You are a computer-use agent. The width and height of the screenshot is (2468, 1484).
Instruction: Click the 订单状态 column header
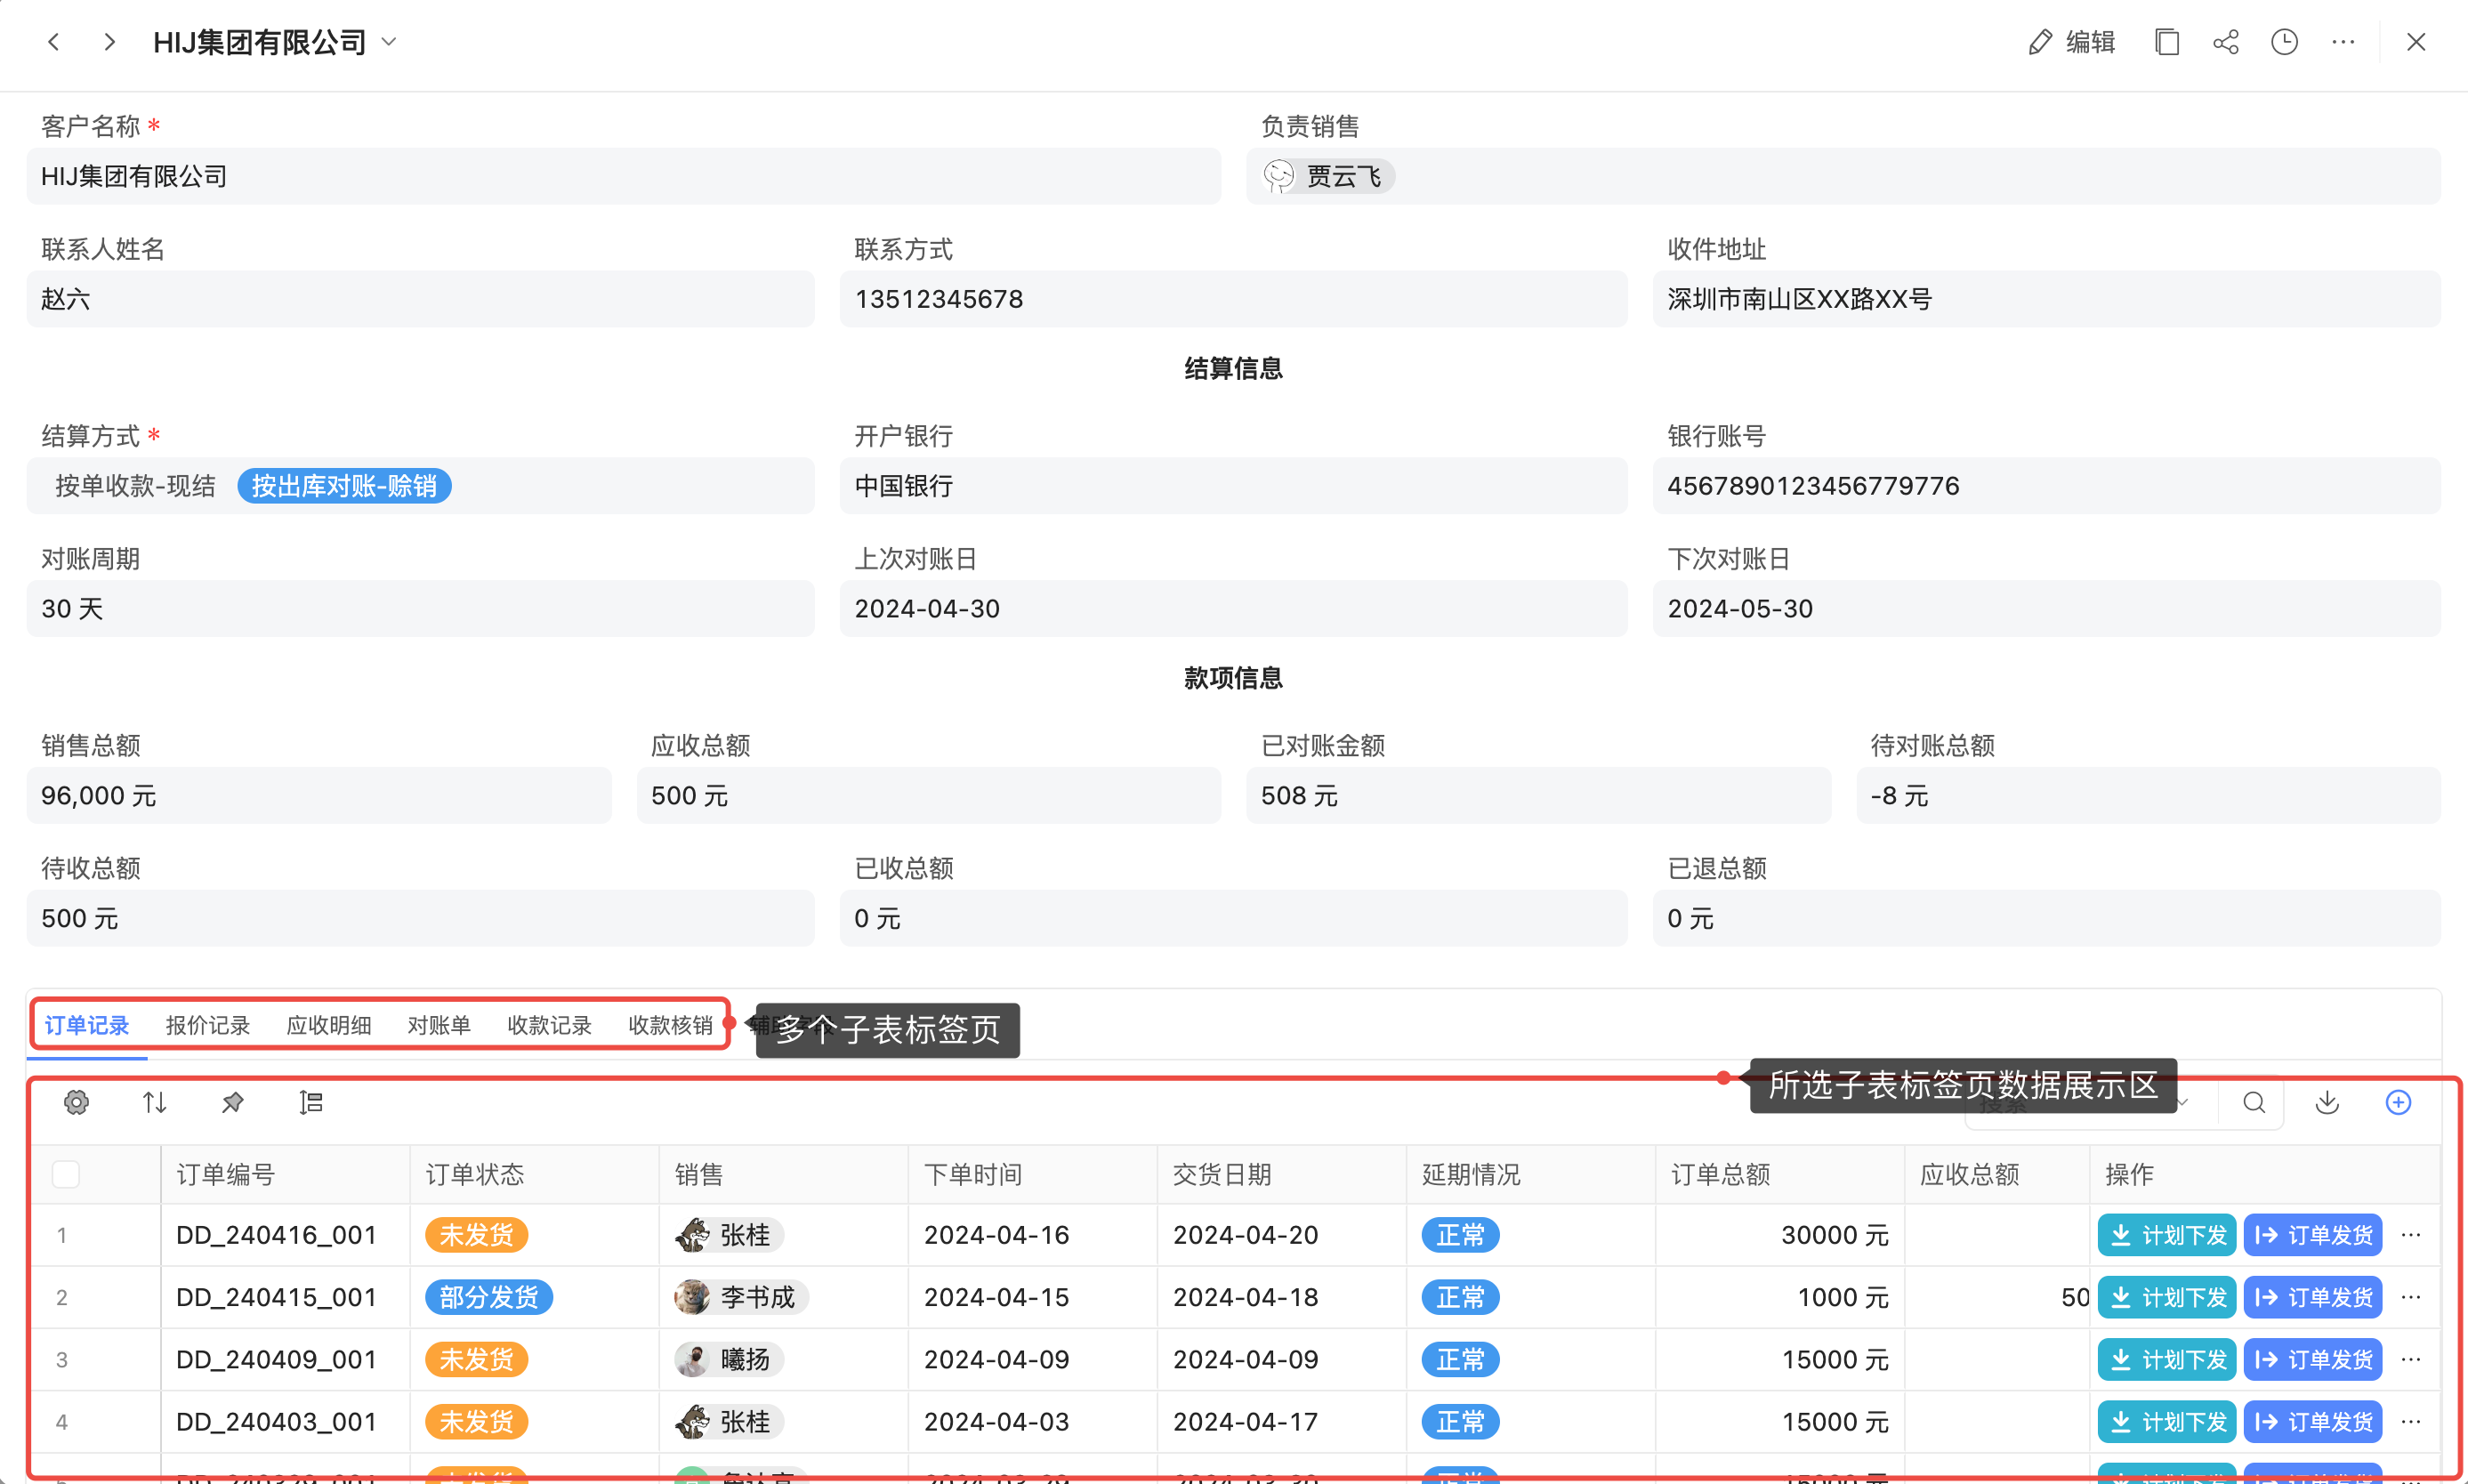(x=534, y=1174)
